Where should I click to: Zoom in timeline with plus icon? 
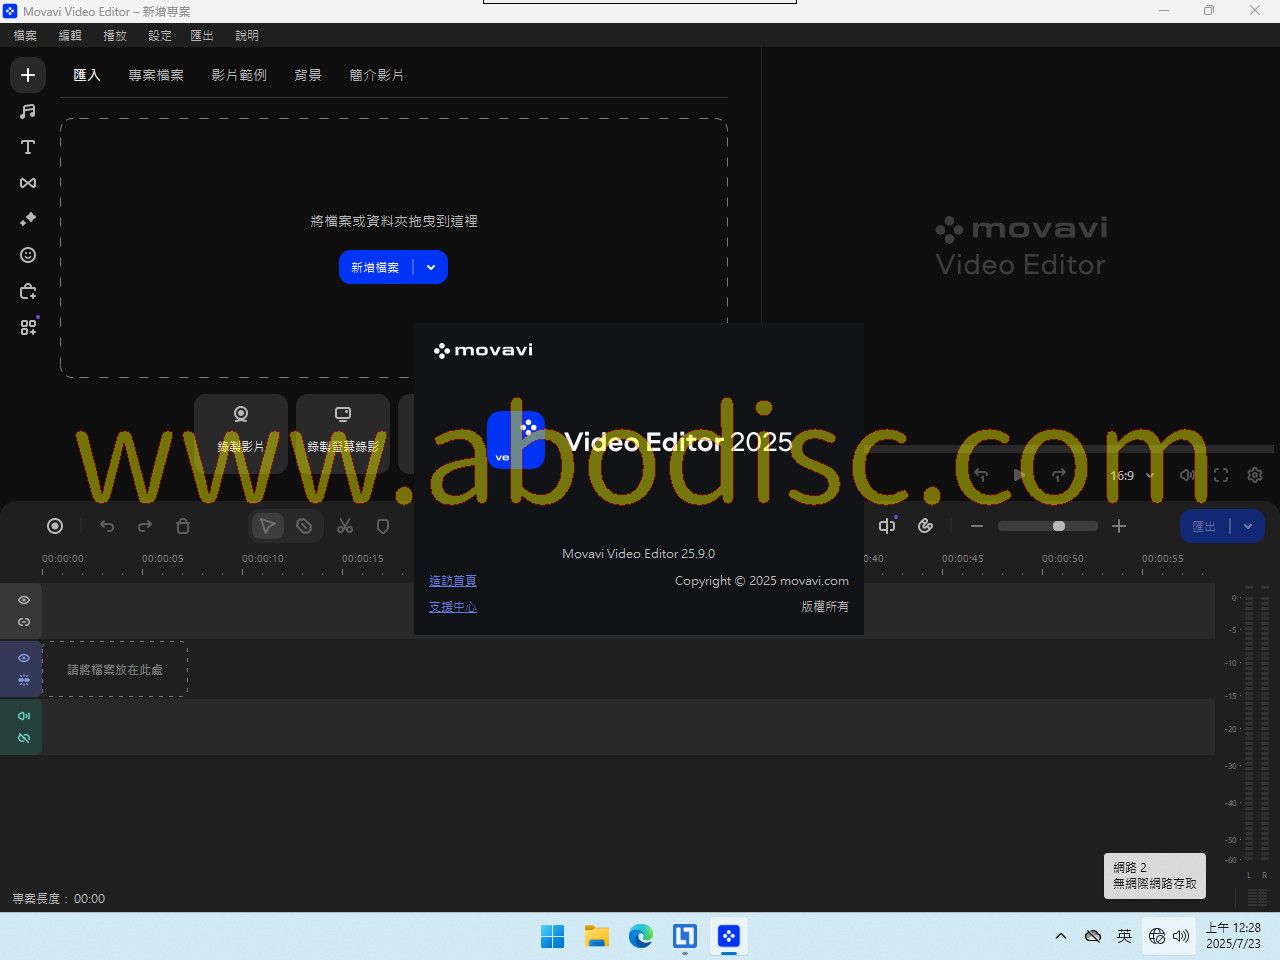(1119, 526)
